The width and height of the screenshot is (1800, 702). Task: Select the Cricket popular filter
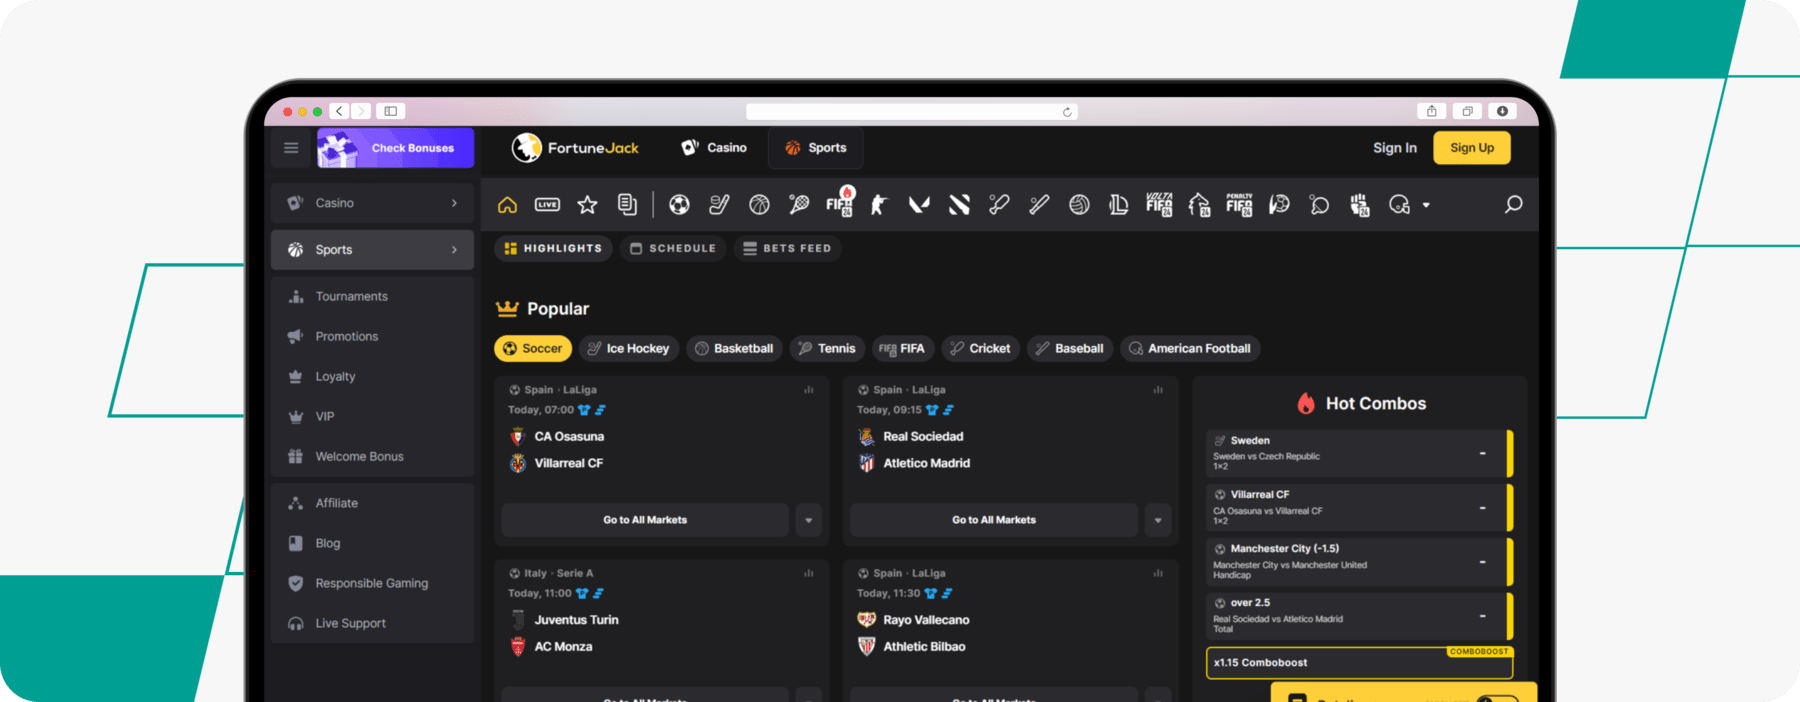click(x=981, y=348)
